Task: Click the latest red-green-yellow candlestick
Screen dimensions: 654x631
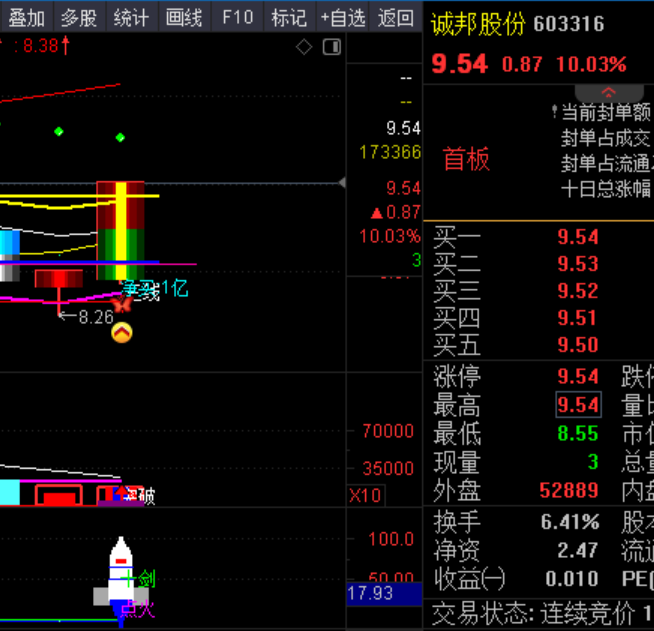Action: 121,231
